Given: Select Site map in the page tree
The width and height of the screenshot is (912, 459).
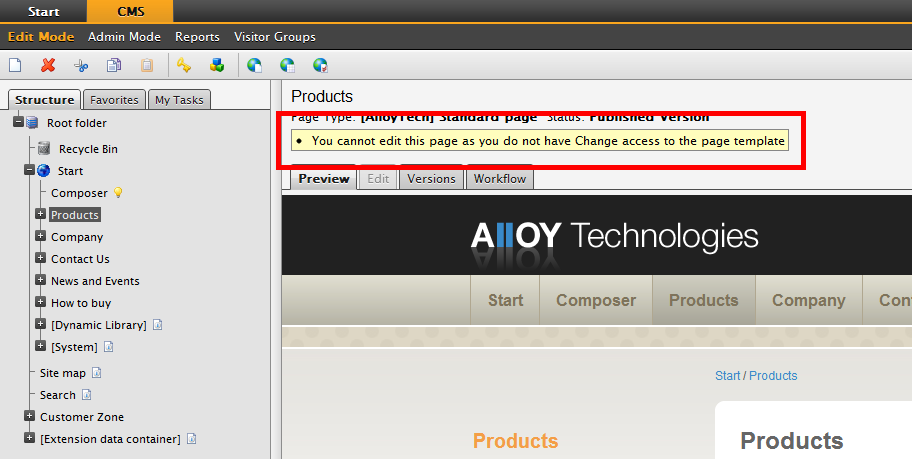Looking at the screenshot, I should click(62, 373).
